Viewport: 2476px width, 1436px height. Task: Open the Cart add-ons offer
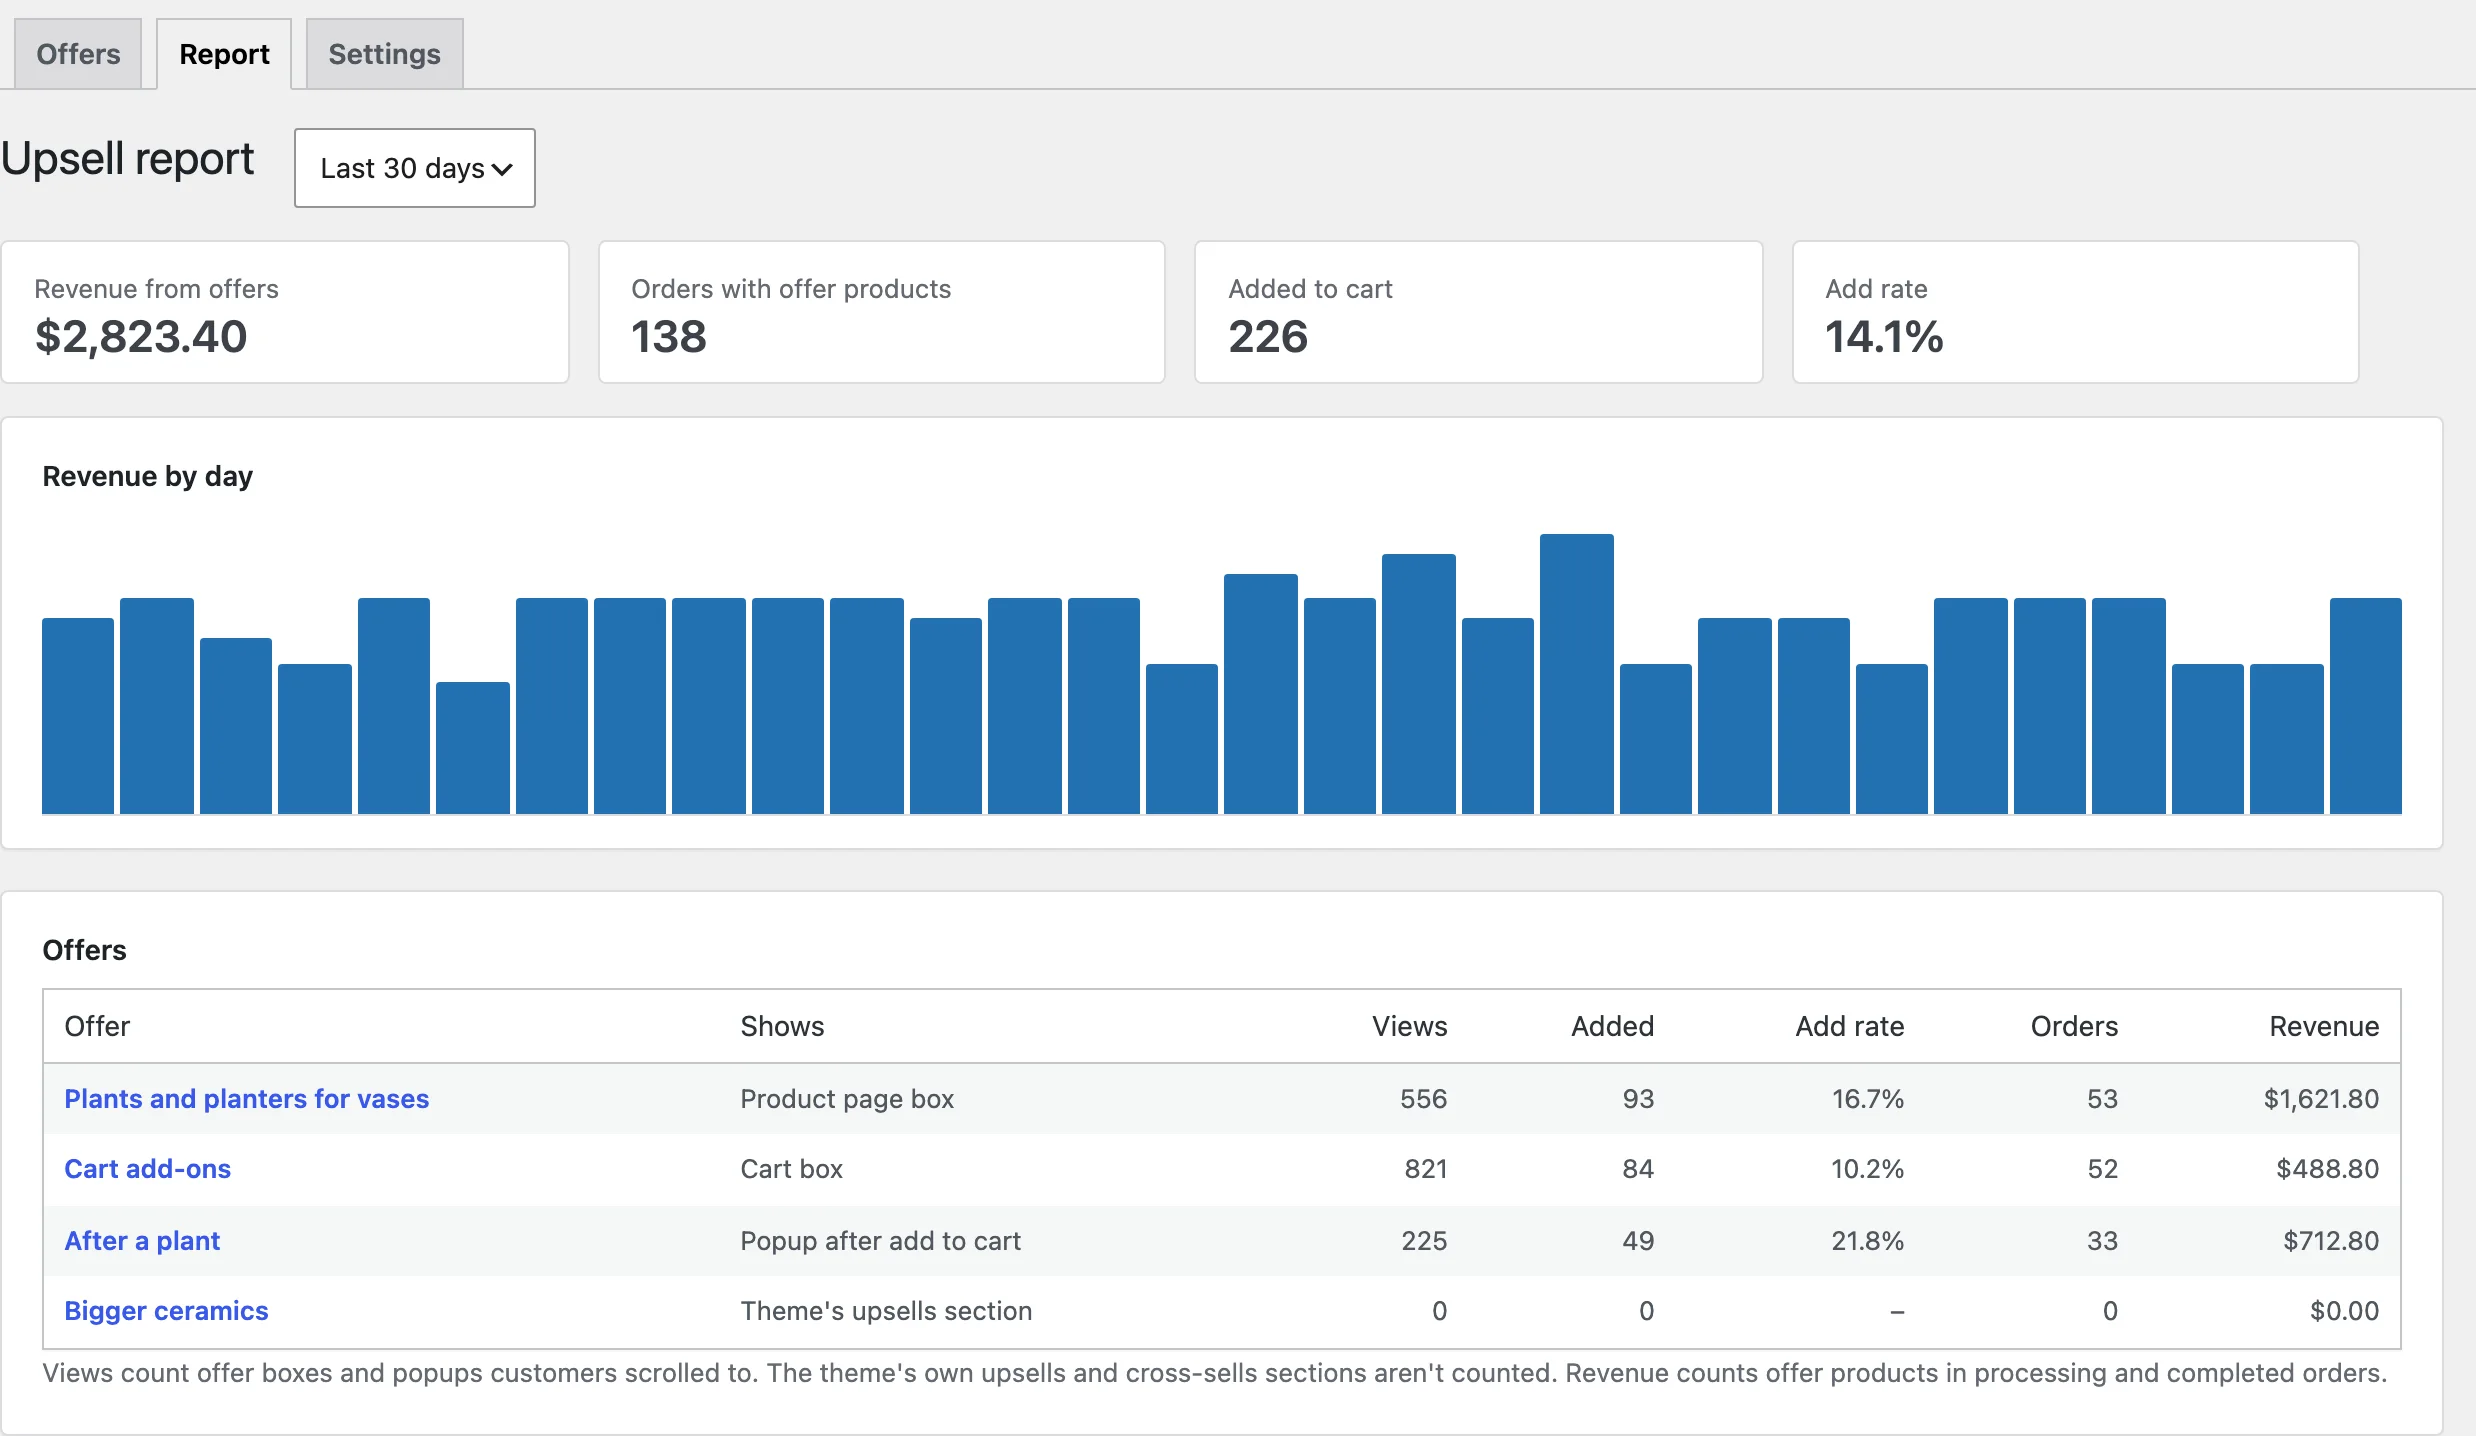pos(148,1168)
